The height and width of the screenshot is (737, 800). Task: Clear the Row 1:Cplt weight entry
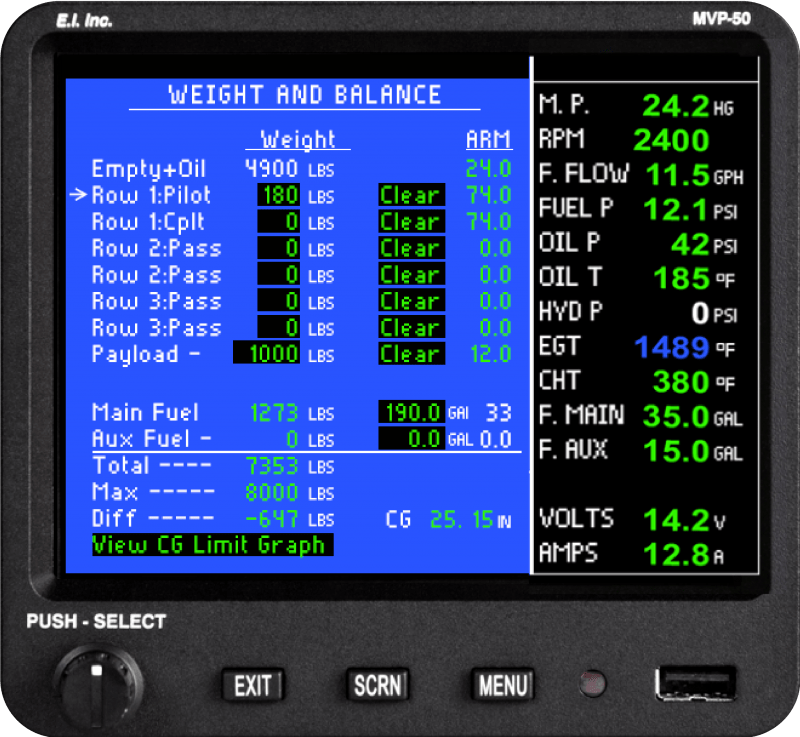(x=410, y=222)
